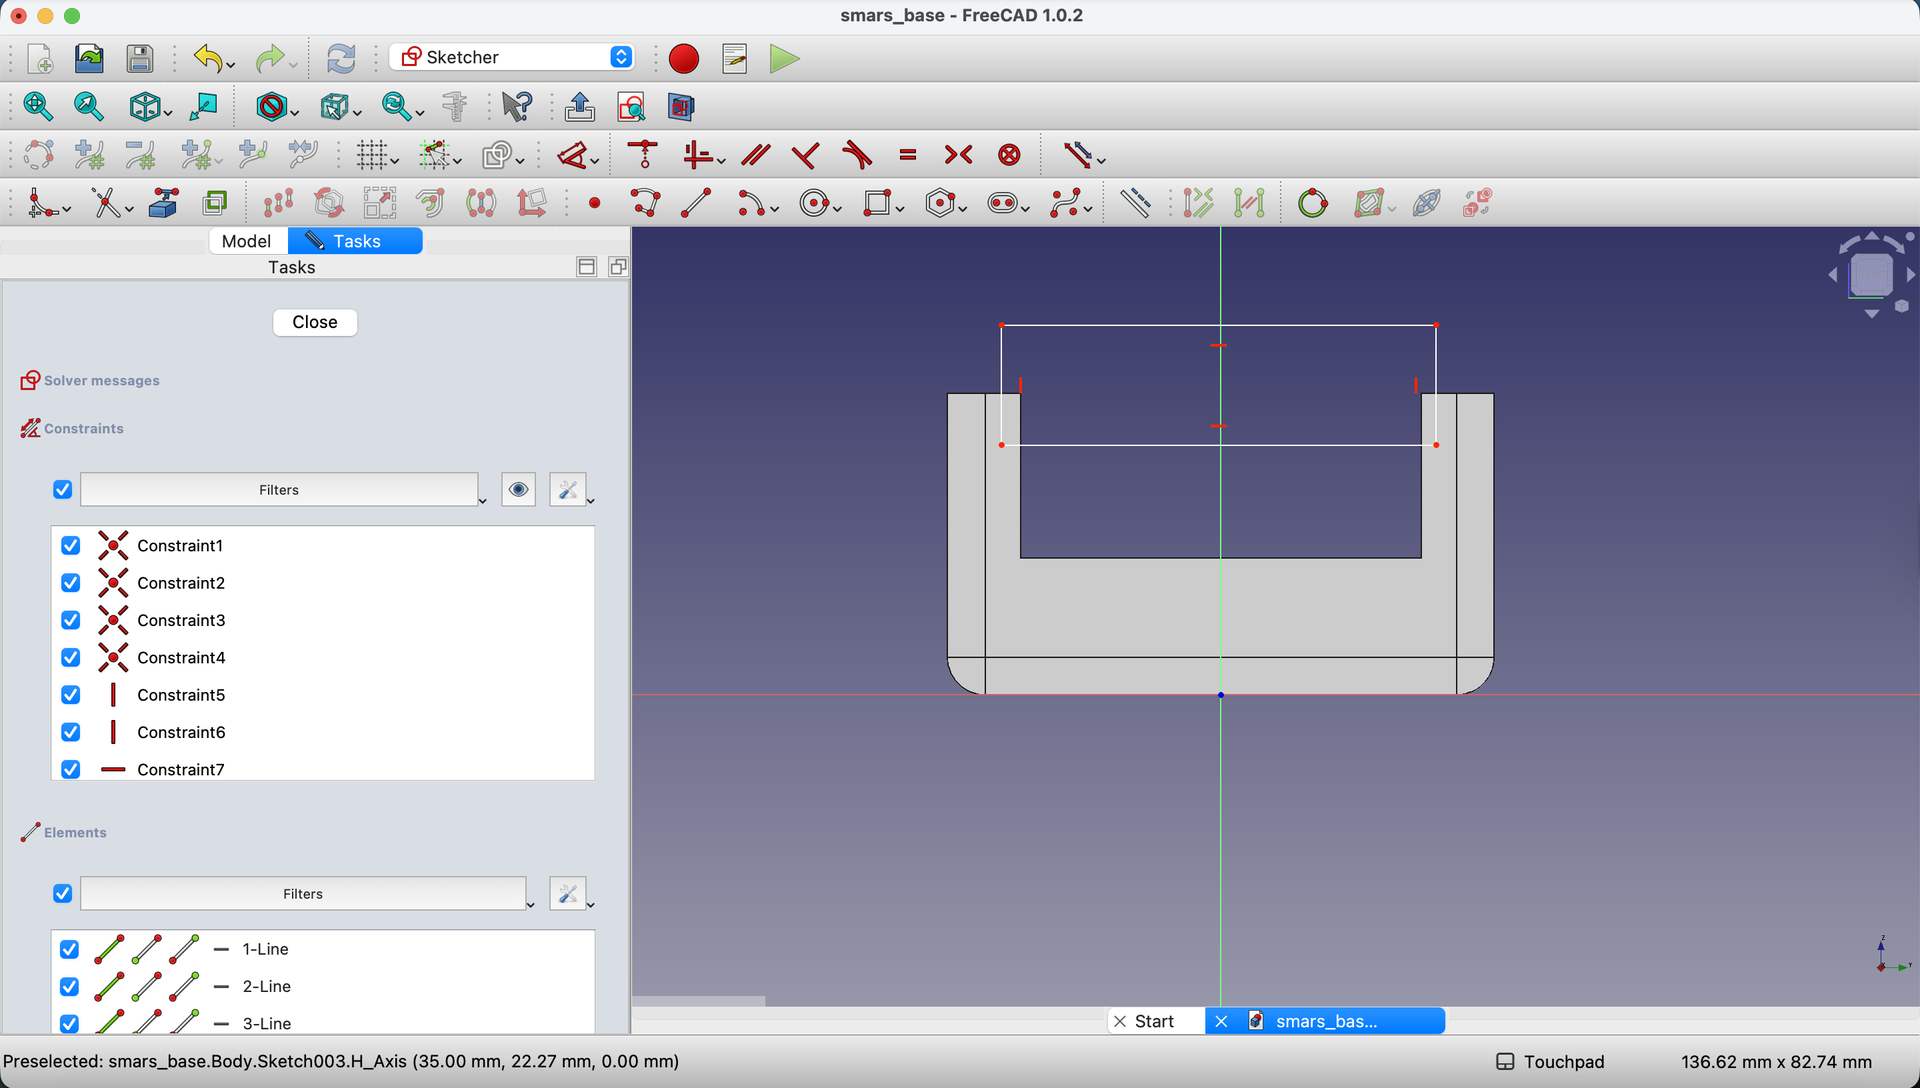The height and width of the screenshot is (1088, 1920).
Task: Click the toggle grid icon
Action: [x=373, y=155]
